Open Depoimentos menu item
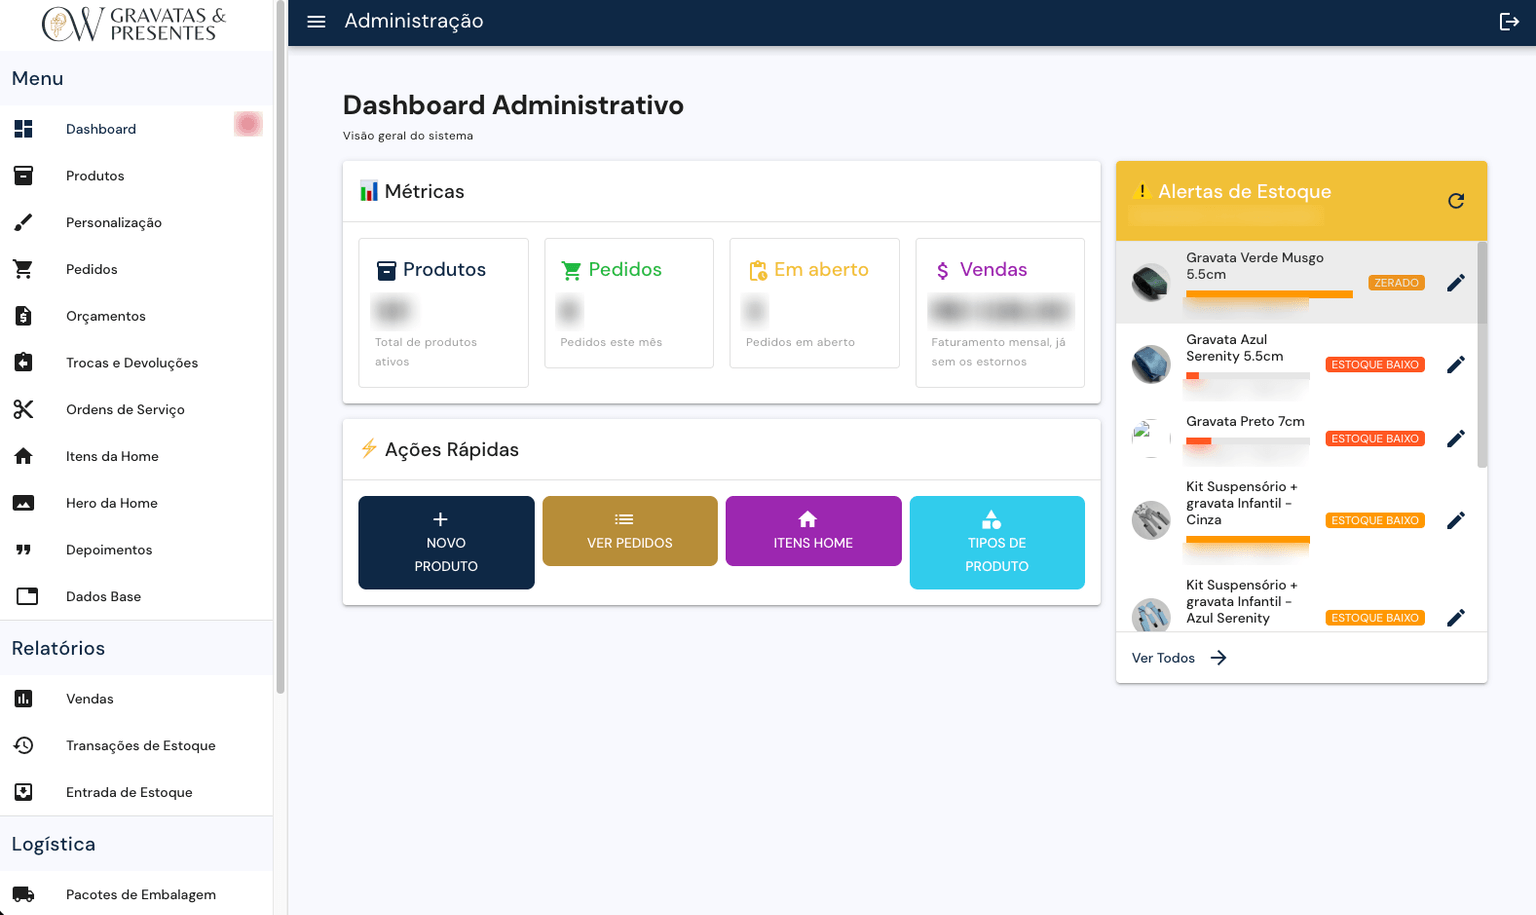 click(136, 549)
